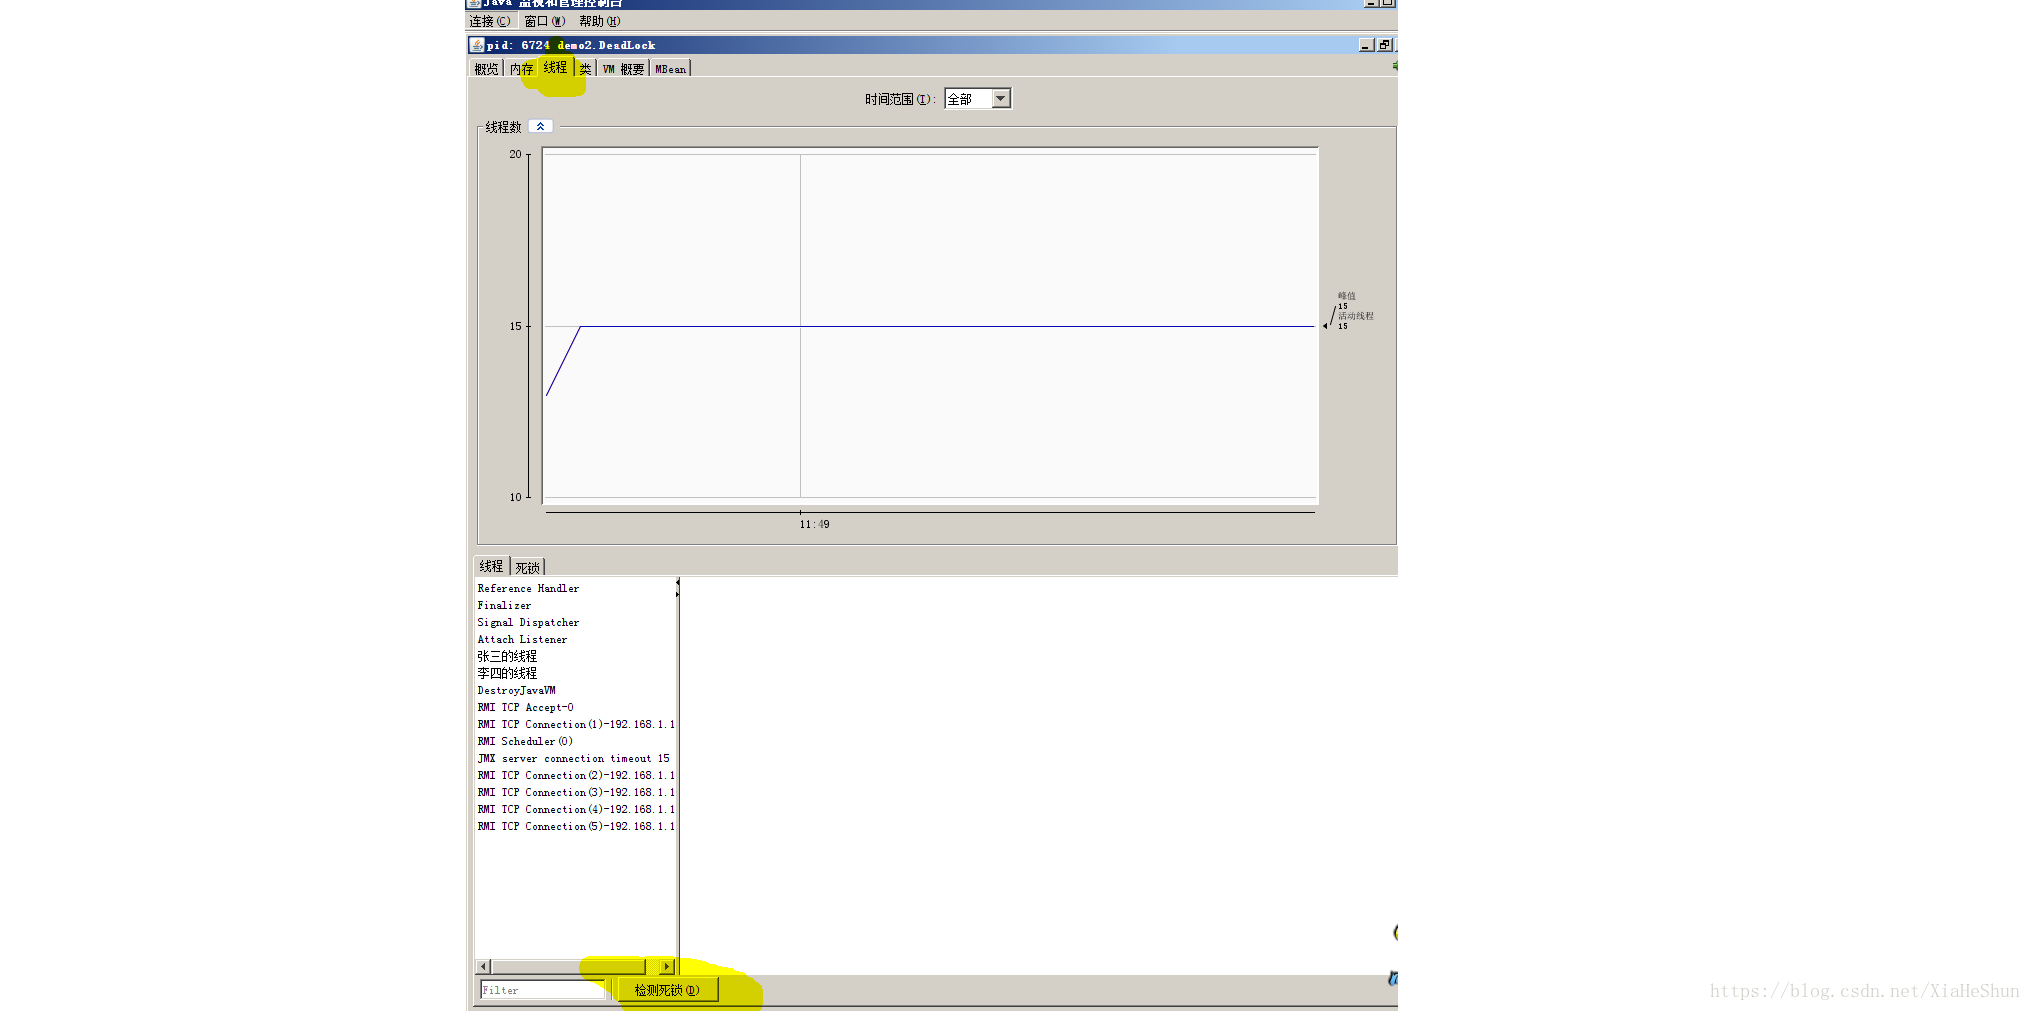Screen dimensions: 2031x1011
Task: Switch to the 死锁 tab
Action: 527,567
